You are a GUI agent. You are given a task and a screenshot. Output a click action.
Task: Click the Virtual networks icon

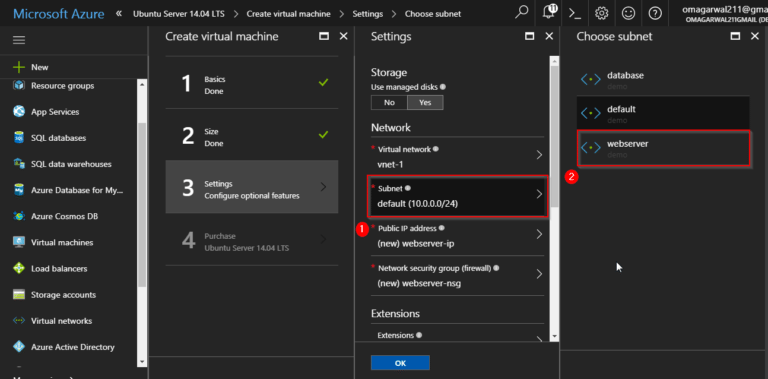[x=19, y=321]
